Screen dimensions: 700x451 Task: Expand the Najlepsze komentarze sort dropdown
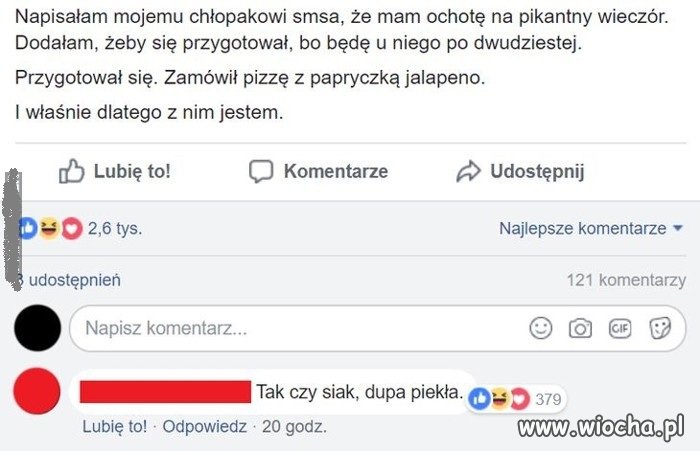591,228
